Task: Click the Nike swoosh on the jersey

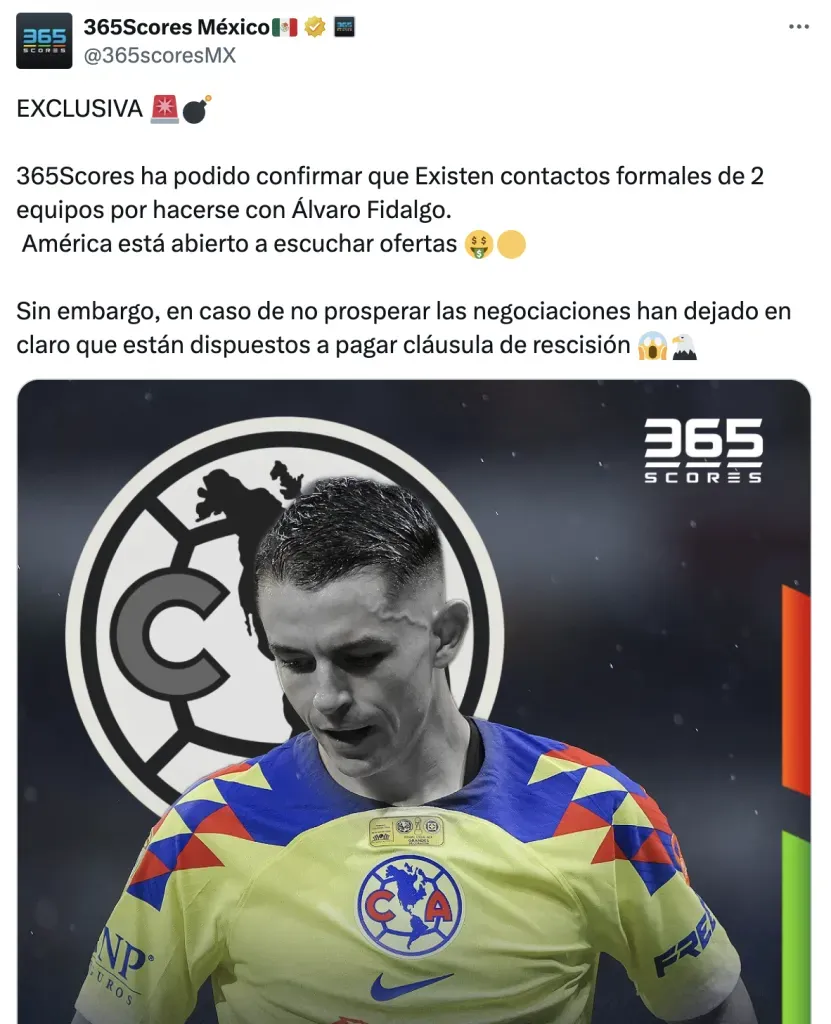Action: (412, 985)
